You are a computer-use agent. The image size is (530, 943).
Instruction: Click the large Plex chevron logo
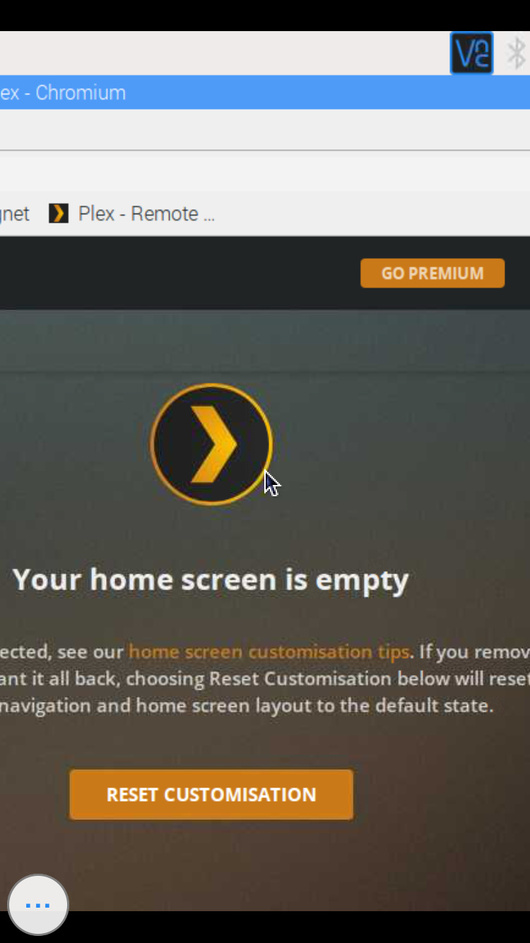click(x=211, y=444)
